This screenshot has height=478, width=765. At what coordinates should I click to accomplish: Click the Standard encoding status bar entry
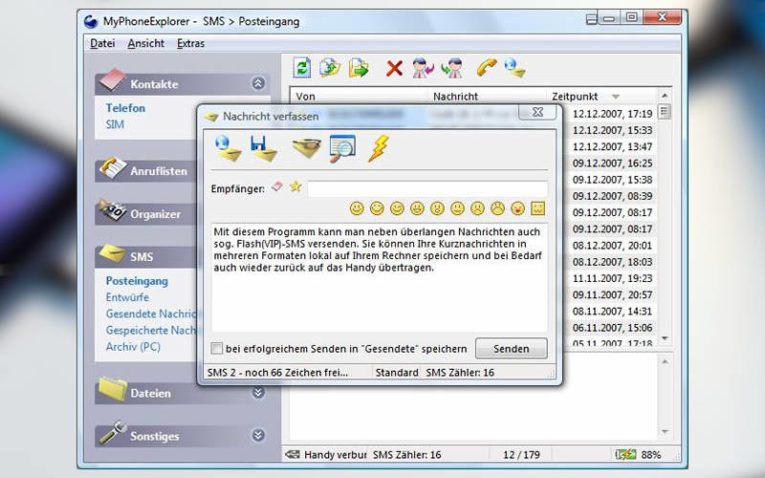coord(397,373)
